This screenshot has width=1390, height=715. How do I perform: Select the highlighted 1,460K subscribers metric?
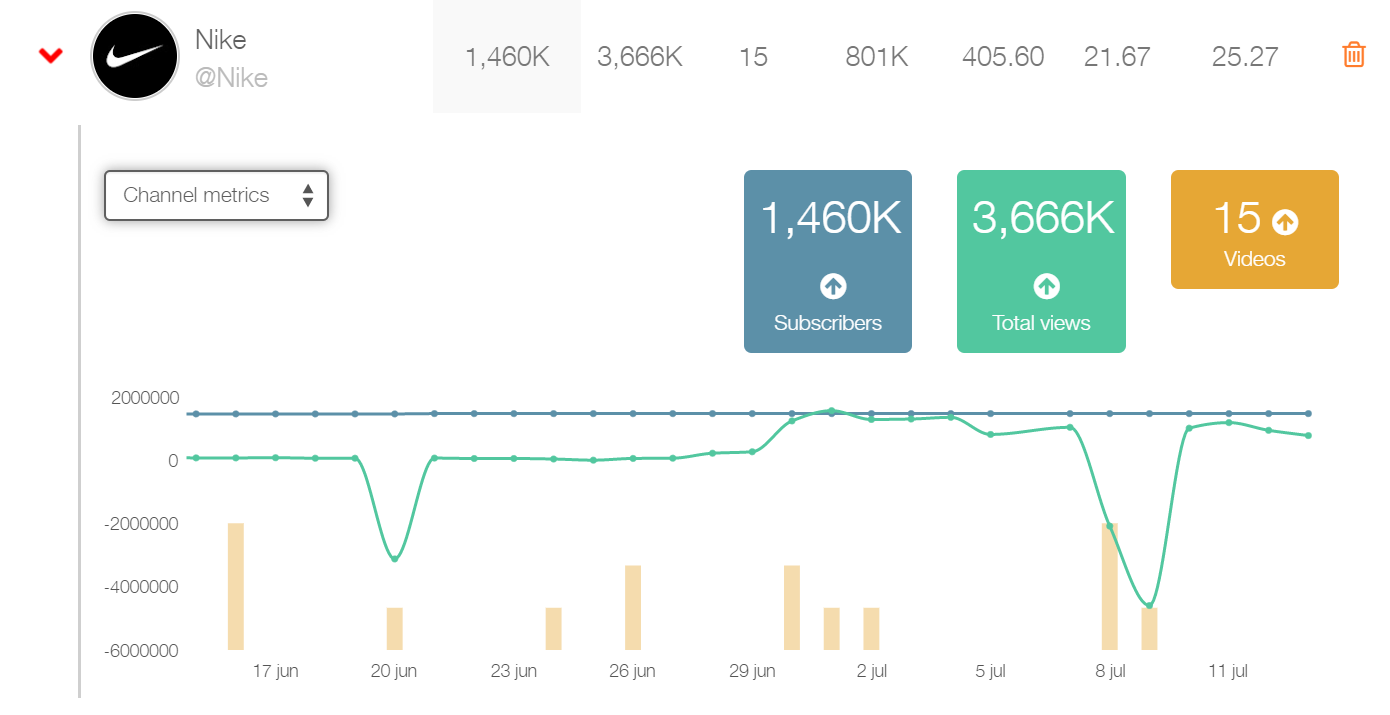(506, 57)
